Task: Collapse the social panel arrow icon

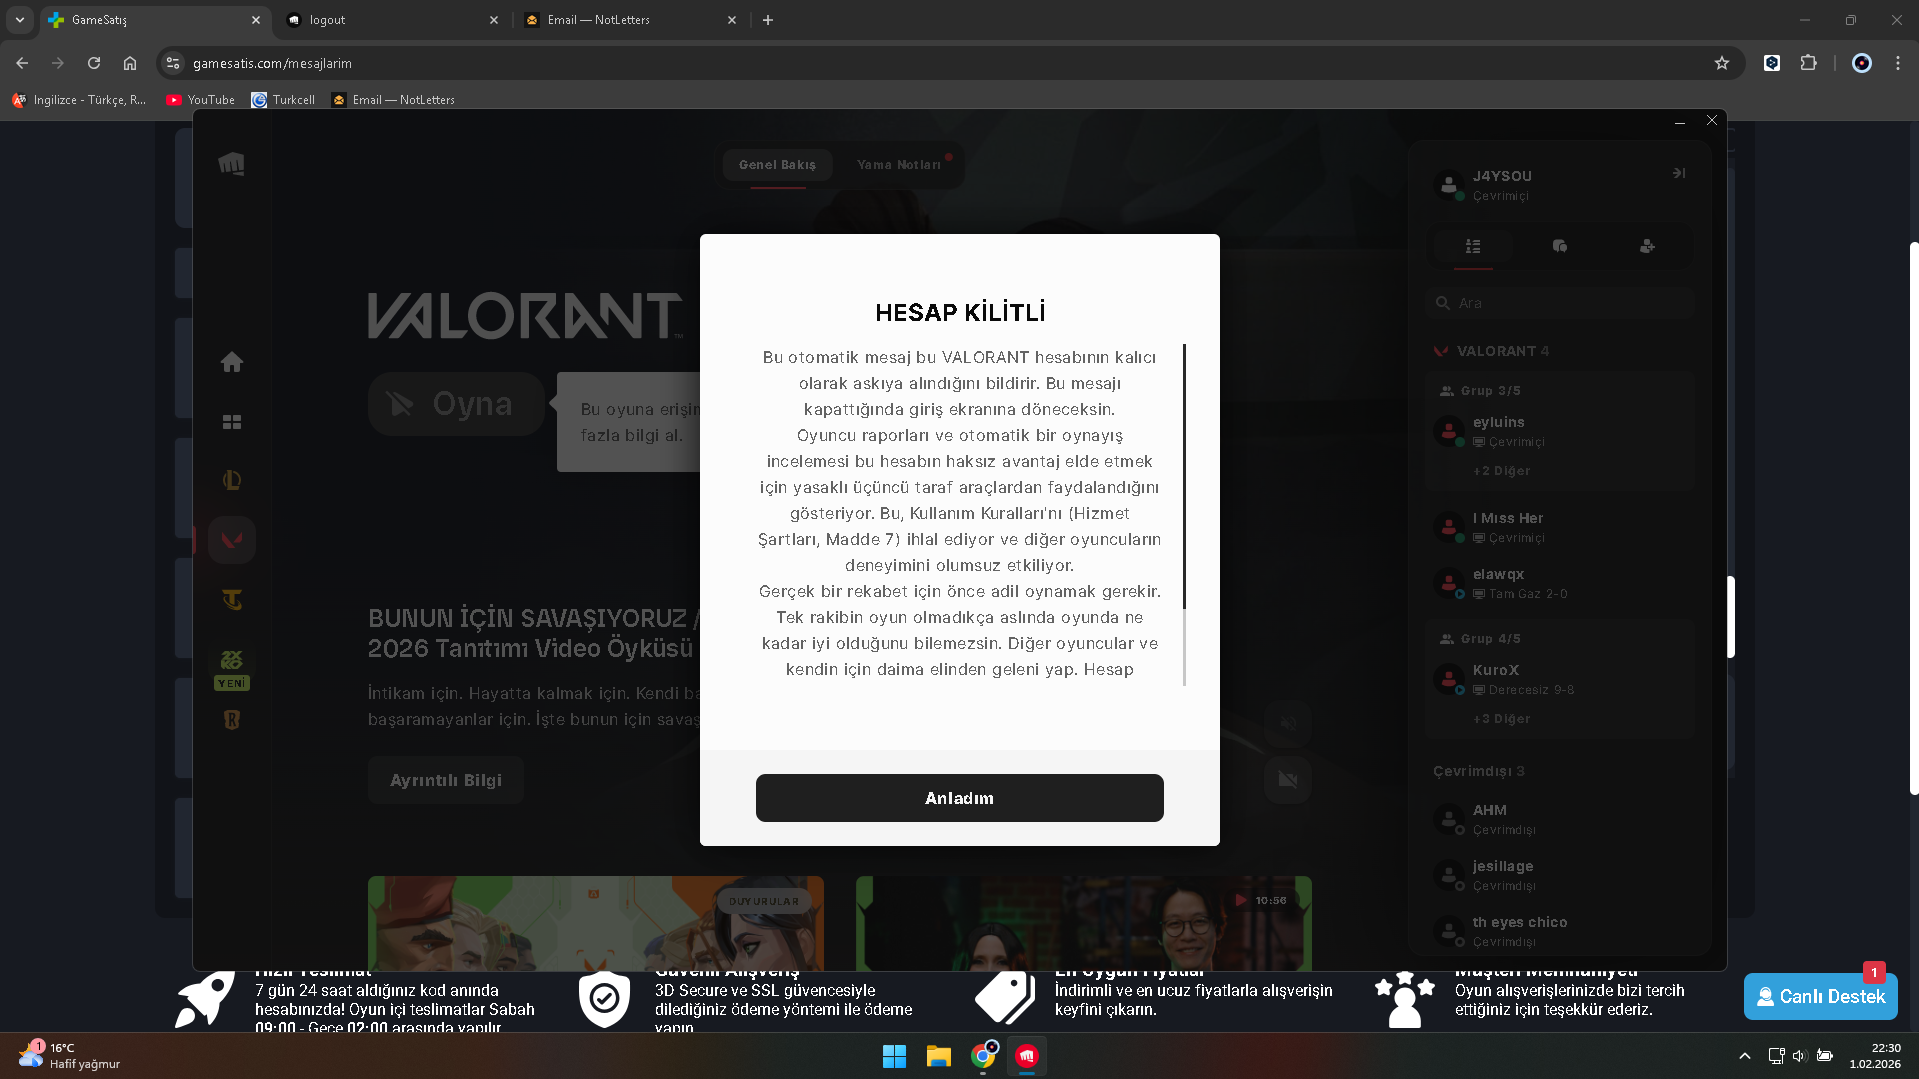Action: click(x=1679, y=173)
